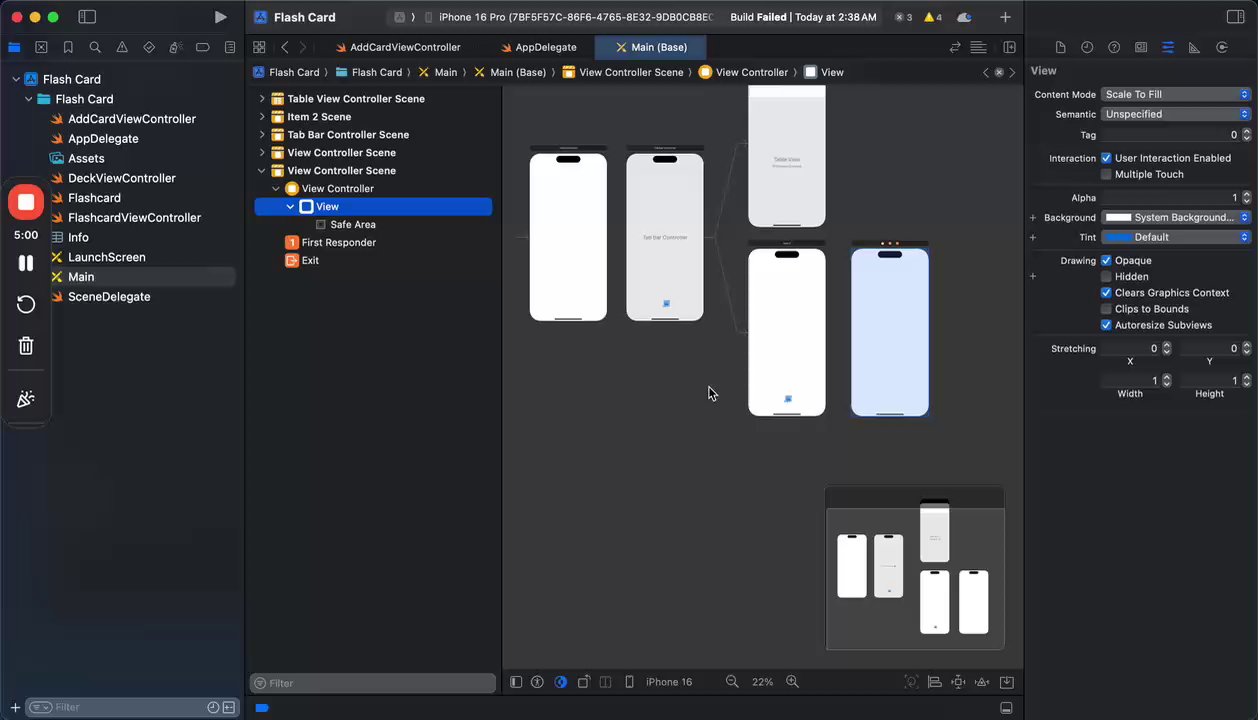This screenshot has width=1258, height=720.
Task: Select FlashcardViewController in project navigator
Action: pos(134,217)
